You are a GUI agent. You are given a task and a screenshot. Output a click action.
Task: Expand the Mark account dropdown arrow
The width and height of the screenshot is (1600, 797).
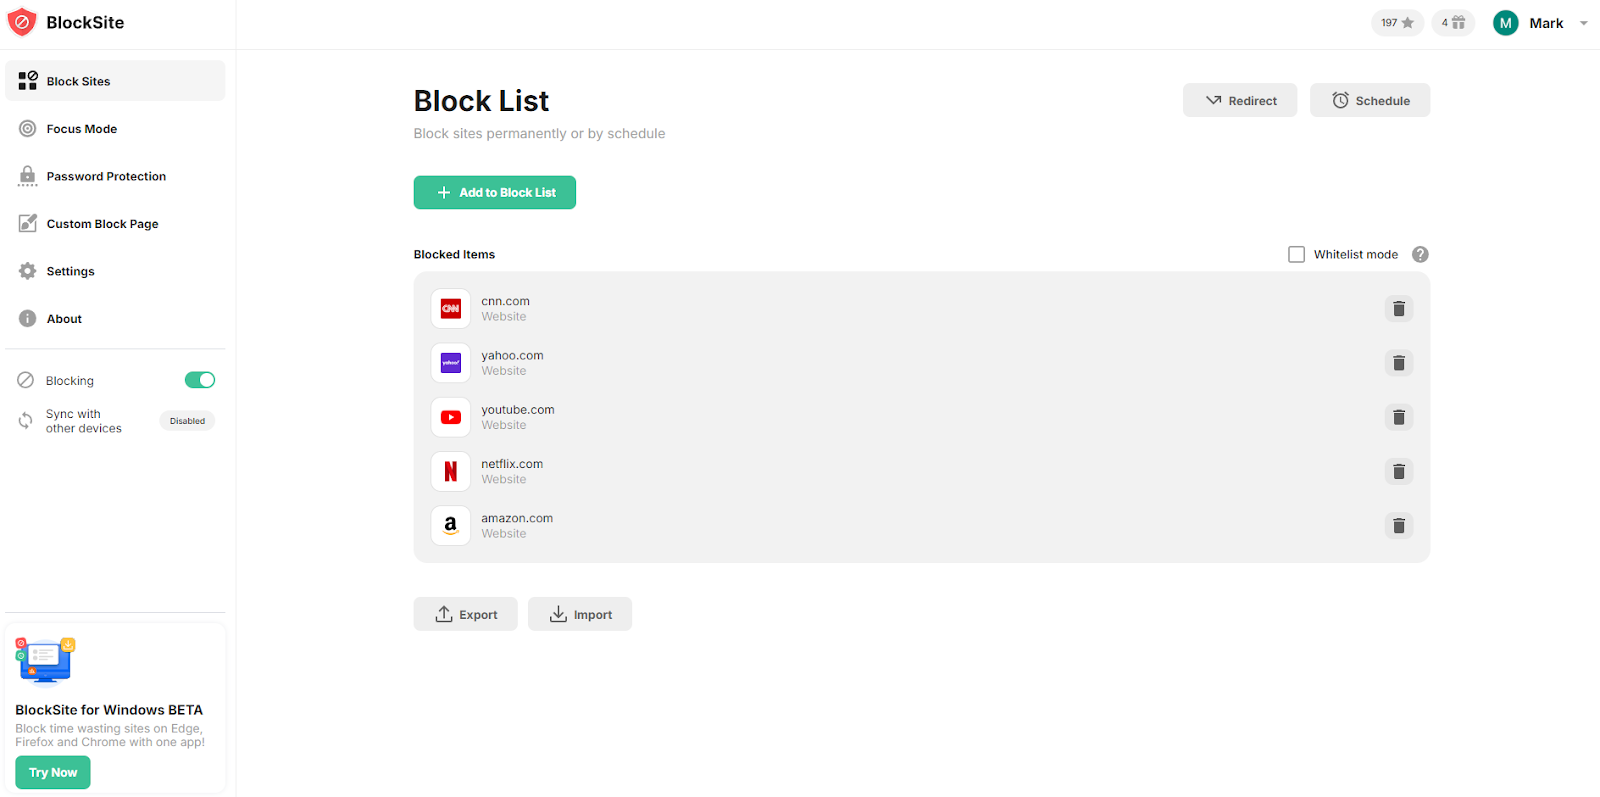(x=1584, y=23)
